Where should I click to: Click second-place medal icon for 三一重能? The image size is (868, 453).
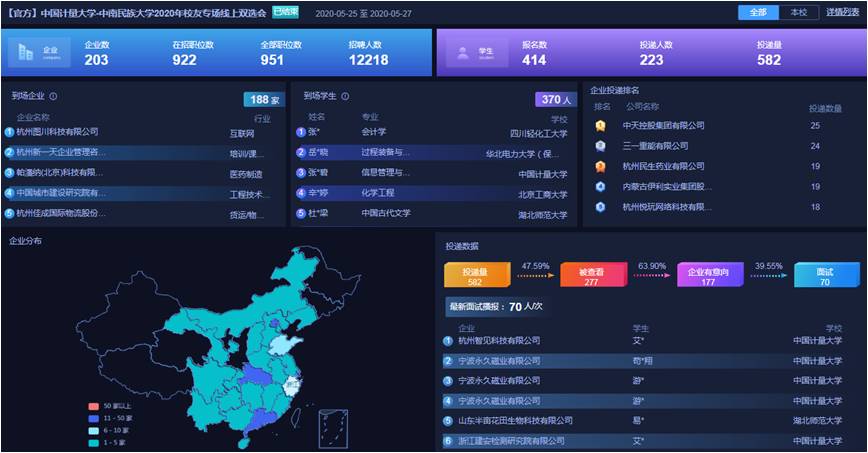pyautogui.click(x=600, y=146)
